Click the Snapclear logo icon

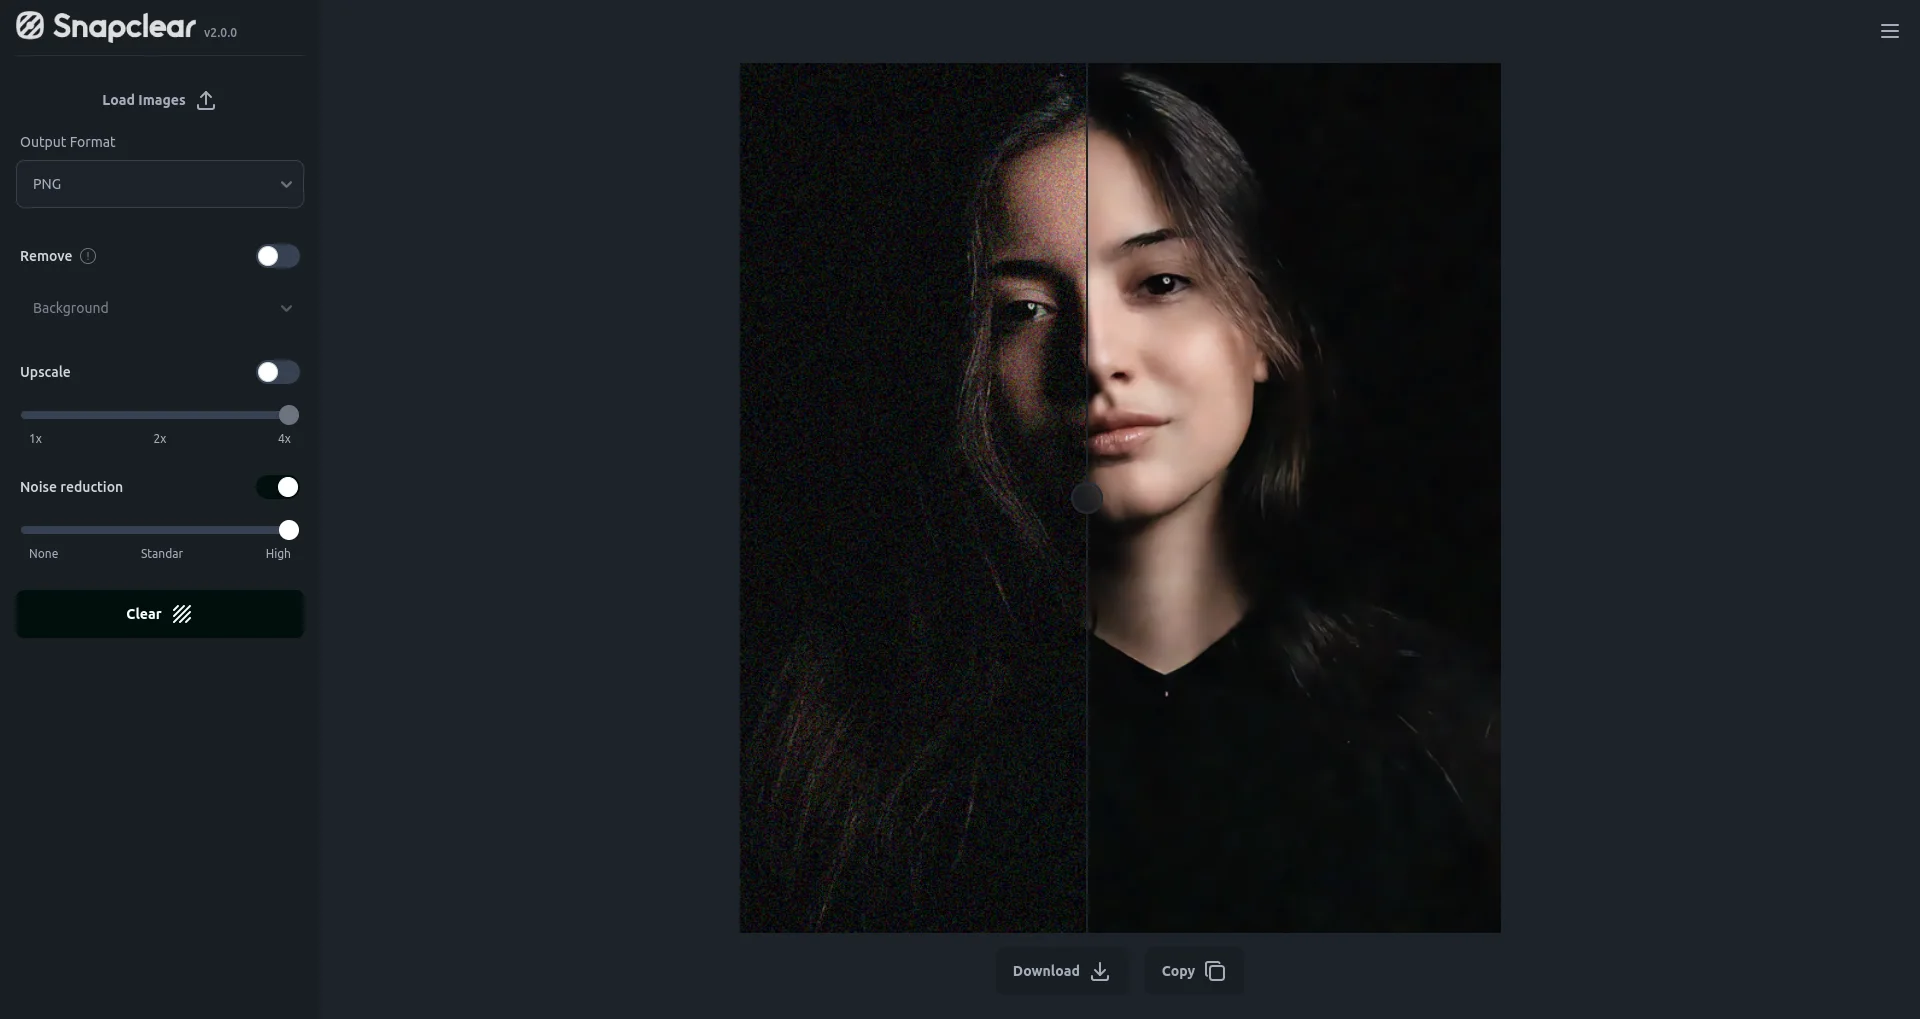(x=30, y=26)
